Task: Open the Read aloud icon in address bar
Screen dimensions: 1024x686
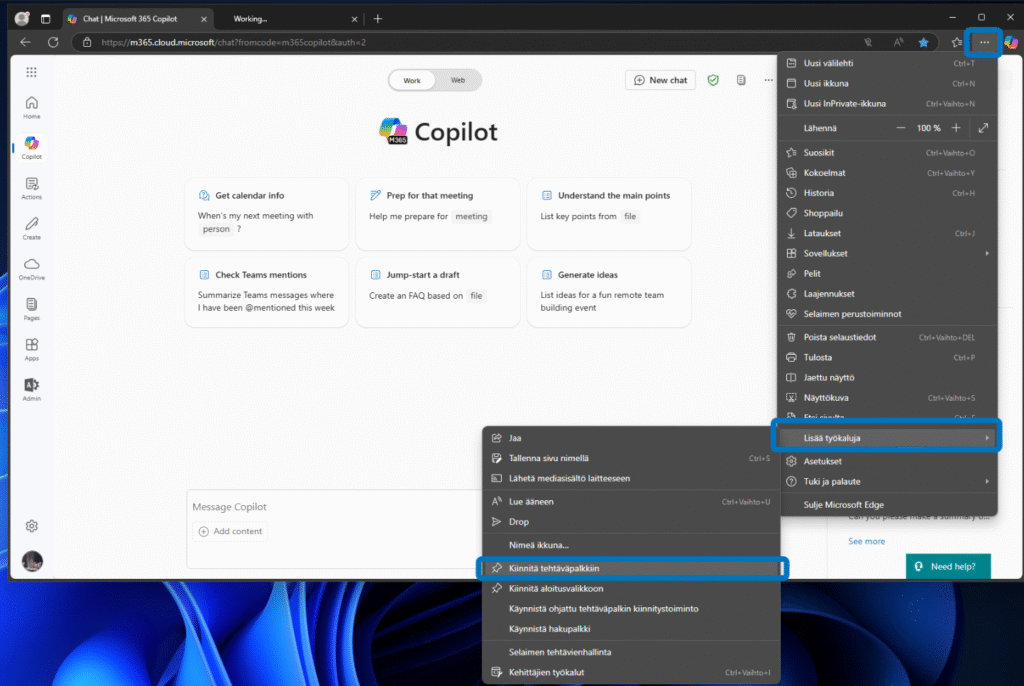Action: pos(898,42)
